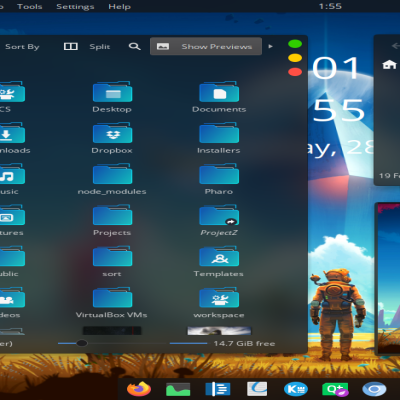The image size is (400, 400).
Task: Expand the toolbar overflow arrow
Action: tap(270, 46)
